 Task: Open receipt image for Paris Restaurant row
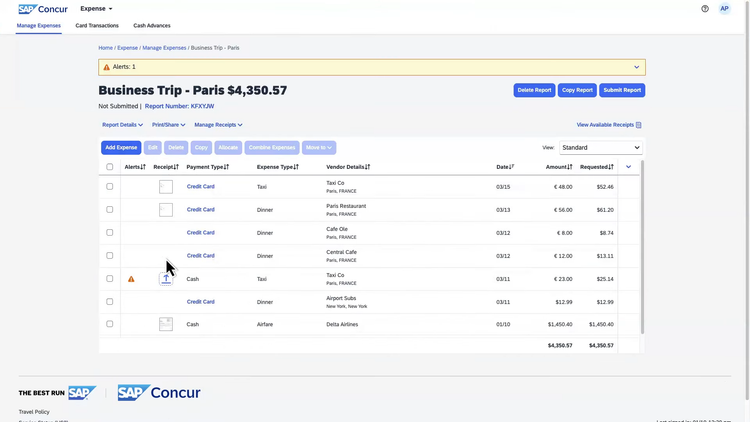tap(166, 210)
